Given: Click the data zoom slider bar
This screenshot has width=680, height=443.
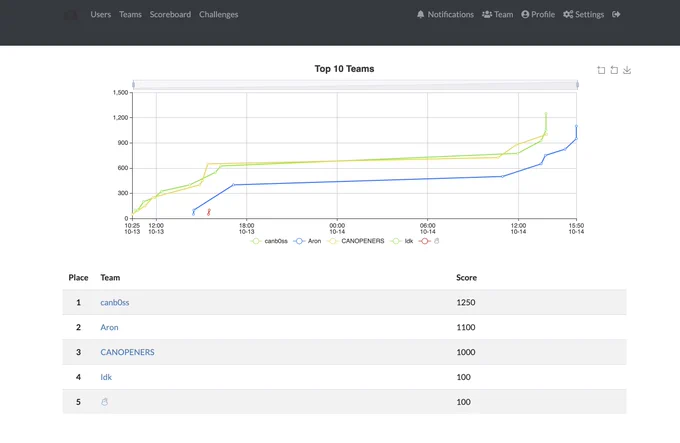Looking at the screenshot, I should [355, 85].
